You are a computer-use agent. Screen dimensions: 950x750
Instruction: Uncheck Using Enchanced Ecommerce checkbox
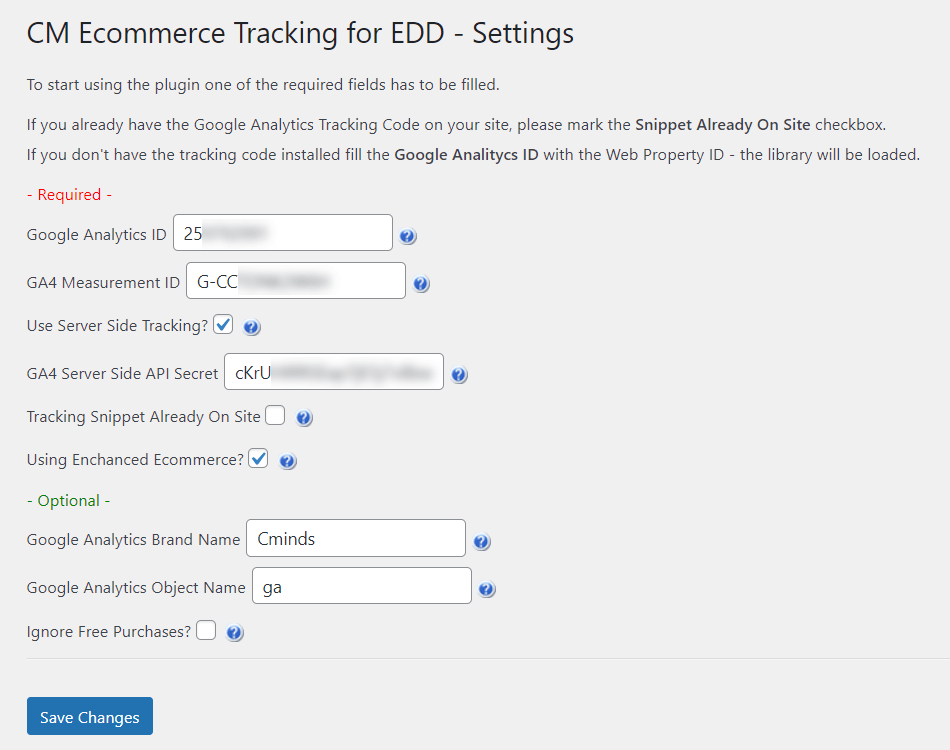258,459
